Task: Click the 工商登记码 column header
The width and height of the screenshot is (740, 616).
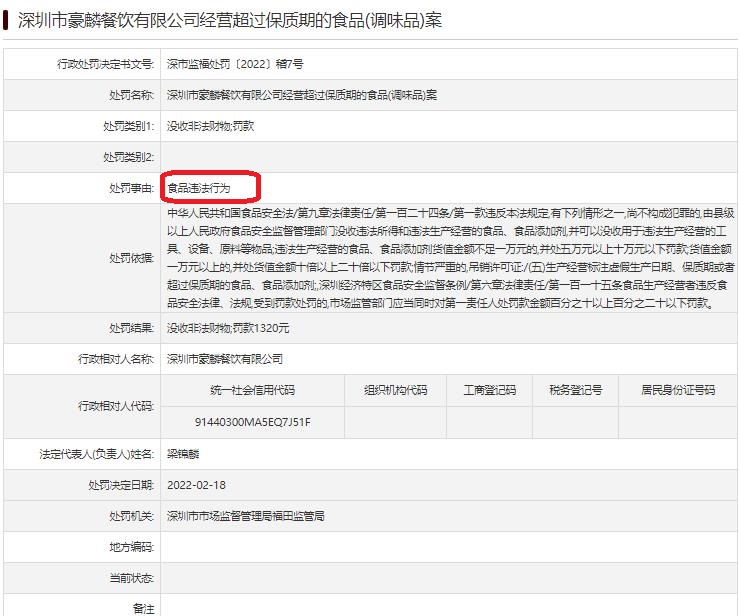Action: (x=489, y=390)
